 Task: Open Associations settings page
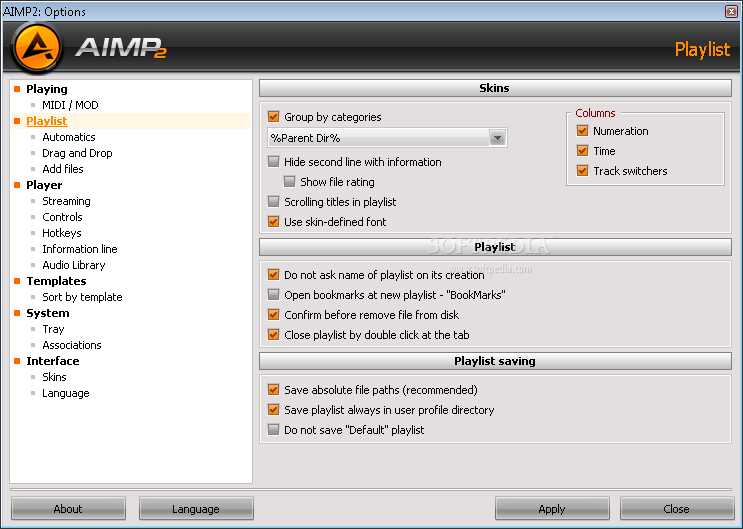[x=72, y=345]
